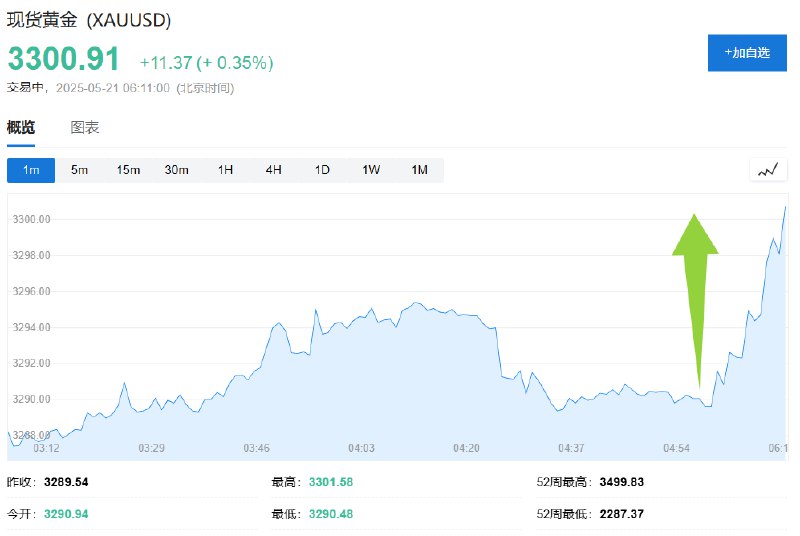Viewport: 800px width, 536px height.
Task: Toggle the line chart type icon
Action: [768, 170]
